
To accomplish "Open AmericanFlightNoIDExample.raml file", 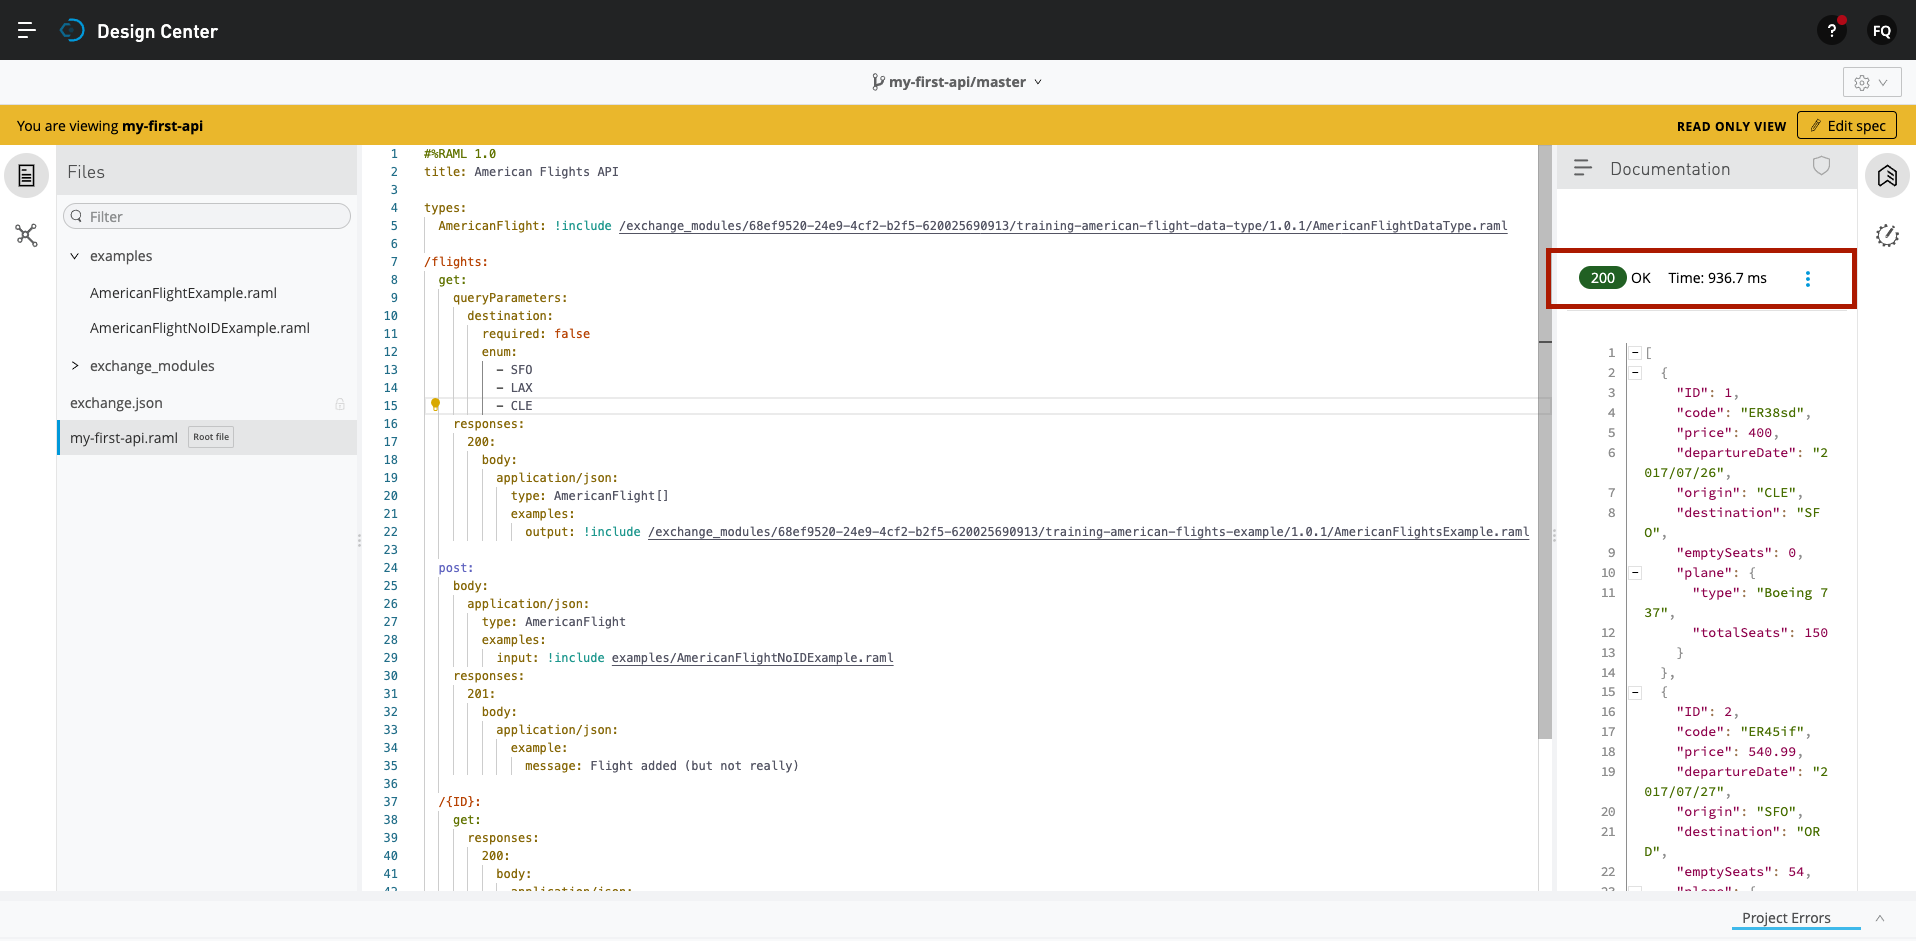I will (x=200, y=328).
